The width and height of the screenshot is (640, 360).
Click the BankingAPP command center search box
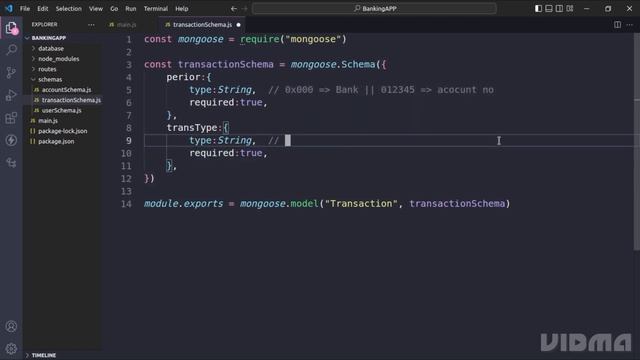click(374, 9)
